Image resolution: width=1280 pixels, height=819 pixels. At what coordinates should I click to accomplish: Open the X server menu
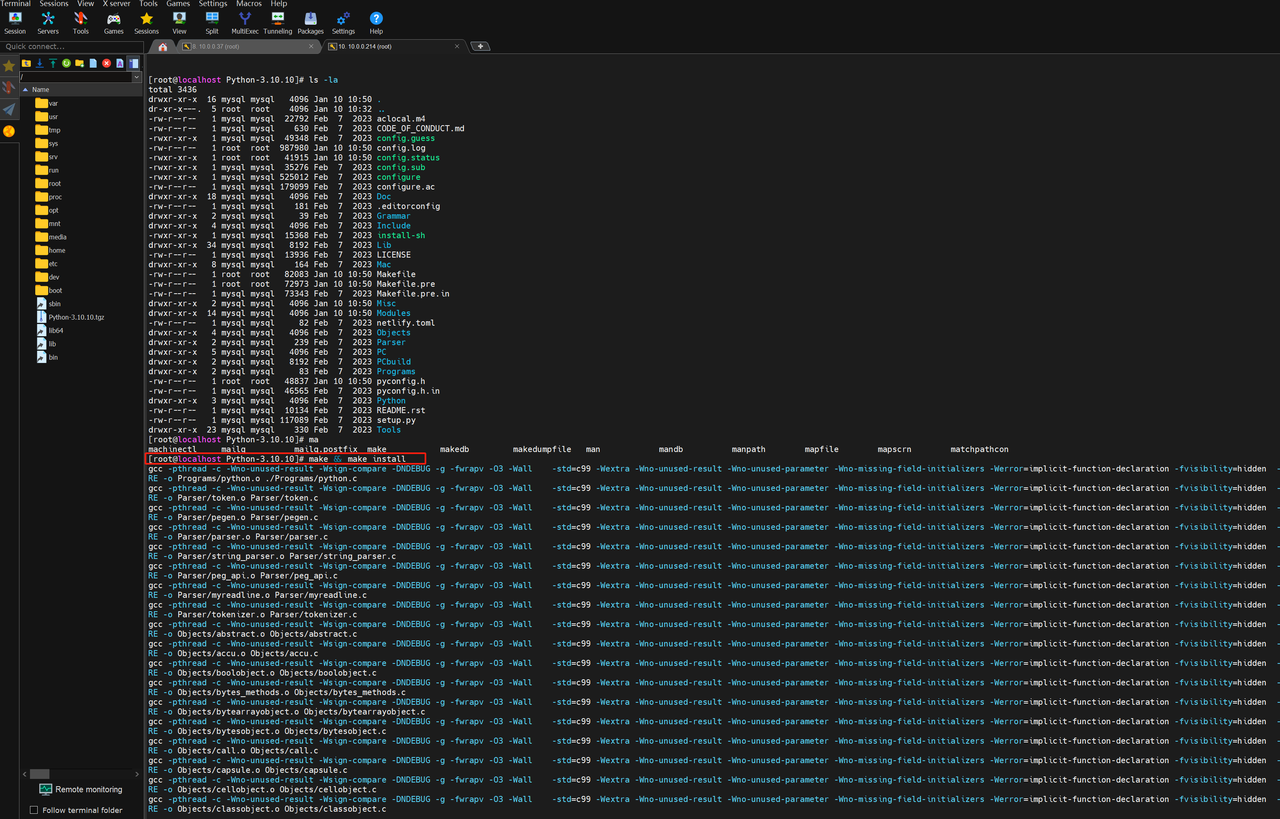[116, 4]
